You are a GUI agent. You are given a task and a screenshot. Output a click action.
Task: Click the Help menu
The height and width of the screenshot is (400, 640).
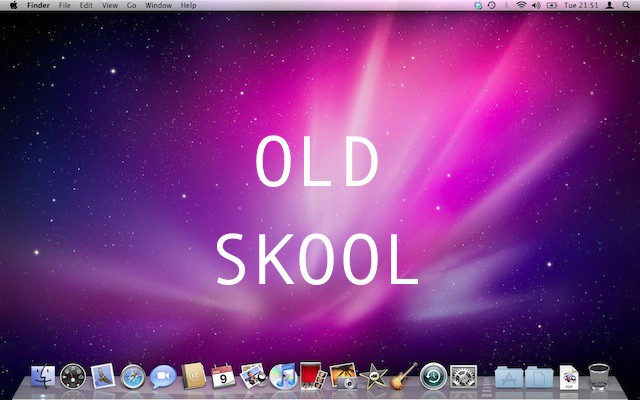coord(188,6)
